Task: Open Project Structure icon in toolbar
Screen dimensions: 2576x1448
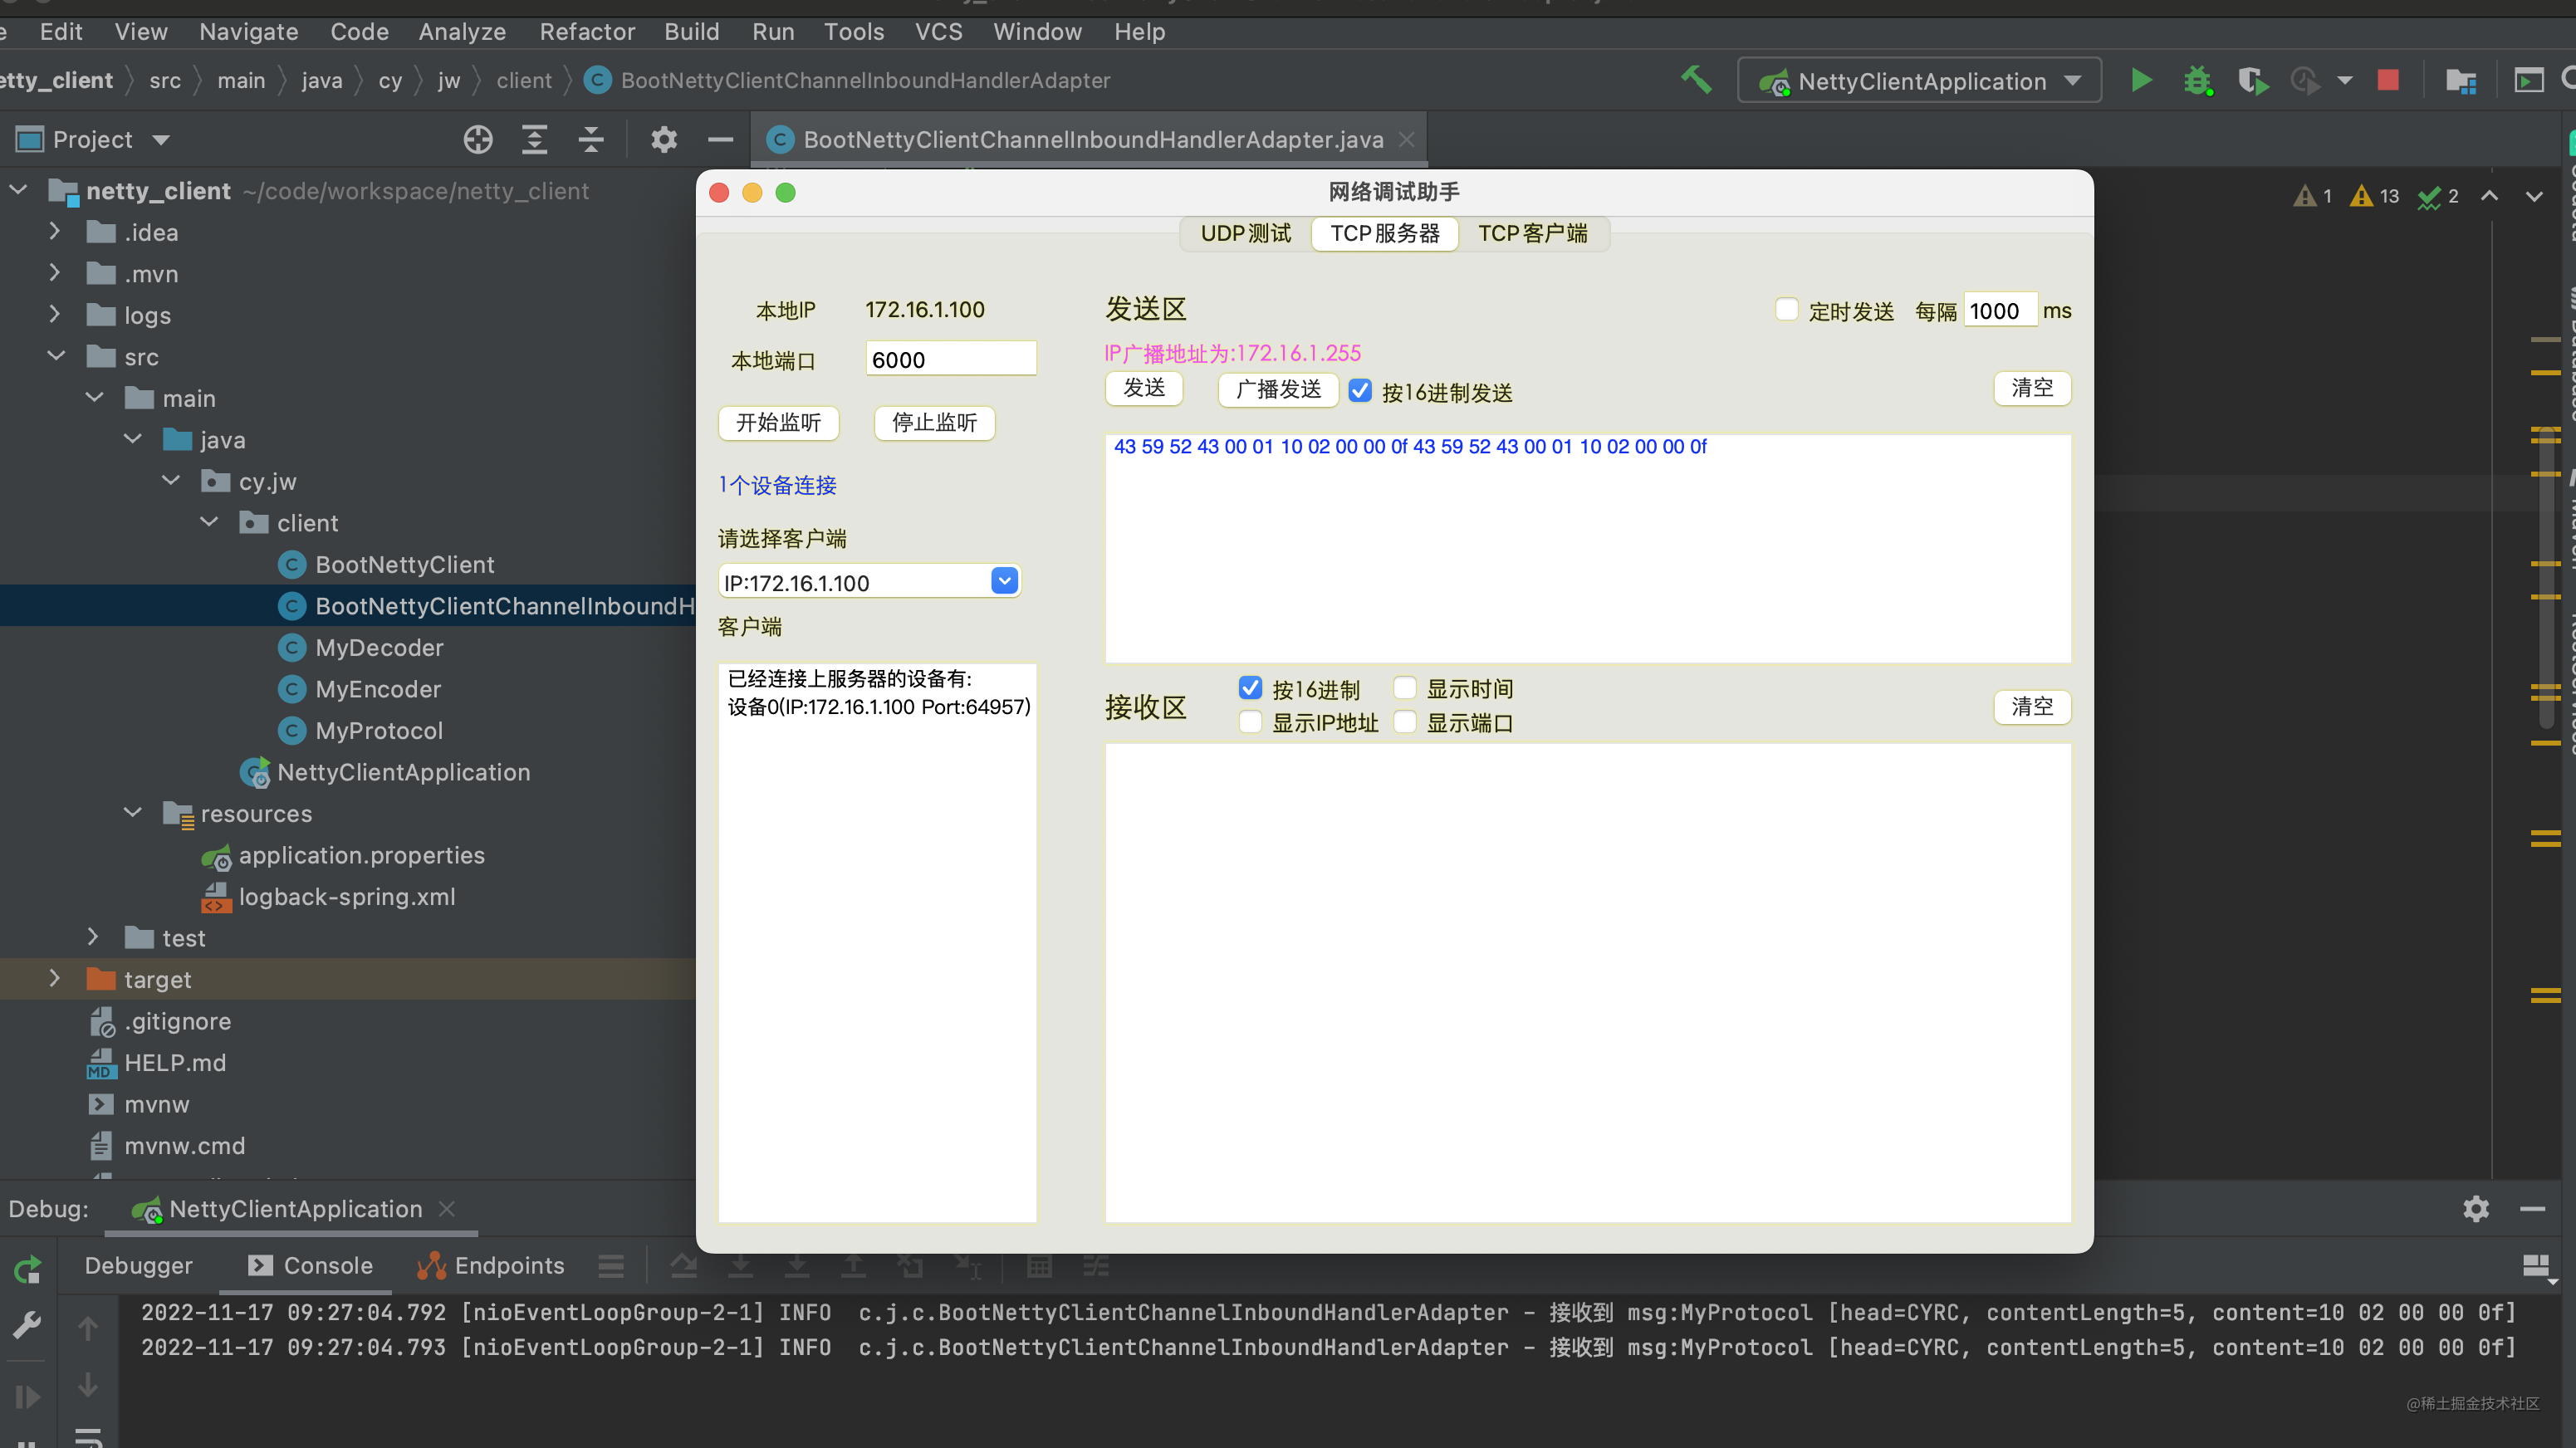Action: click(2461, 80)
